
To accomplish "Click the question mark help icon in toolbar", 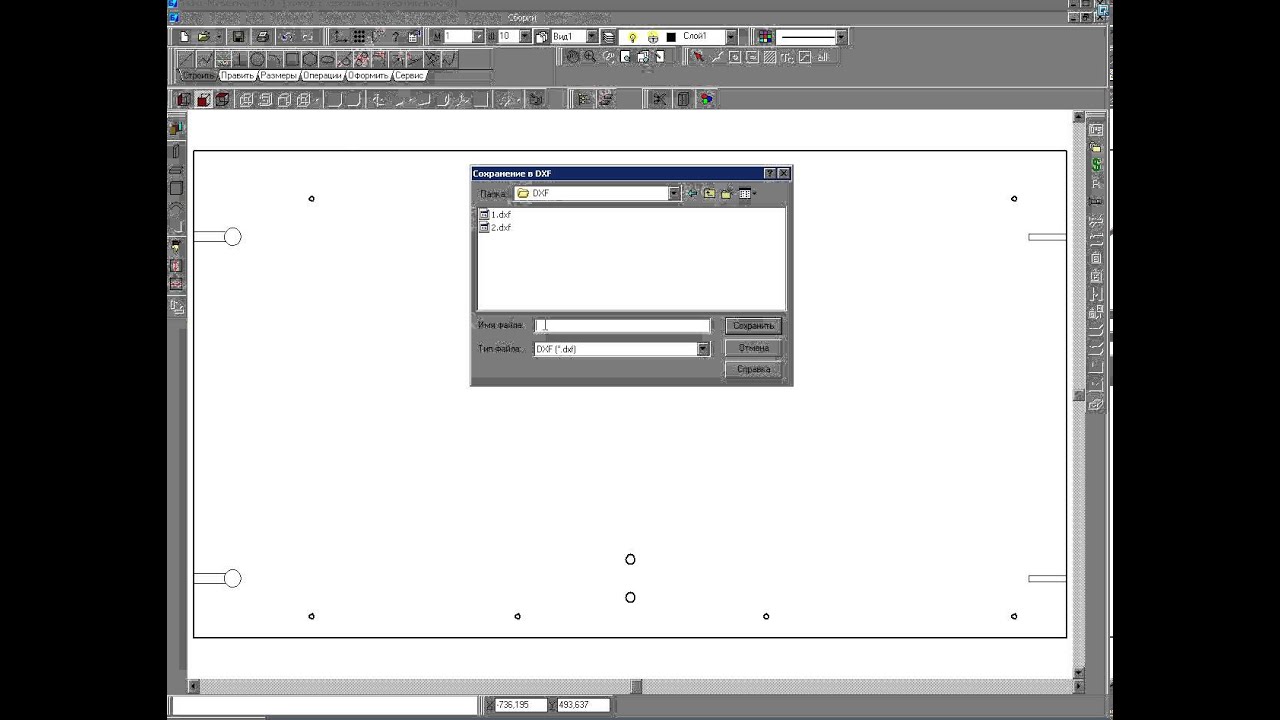I will [396, 36].
